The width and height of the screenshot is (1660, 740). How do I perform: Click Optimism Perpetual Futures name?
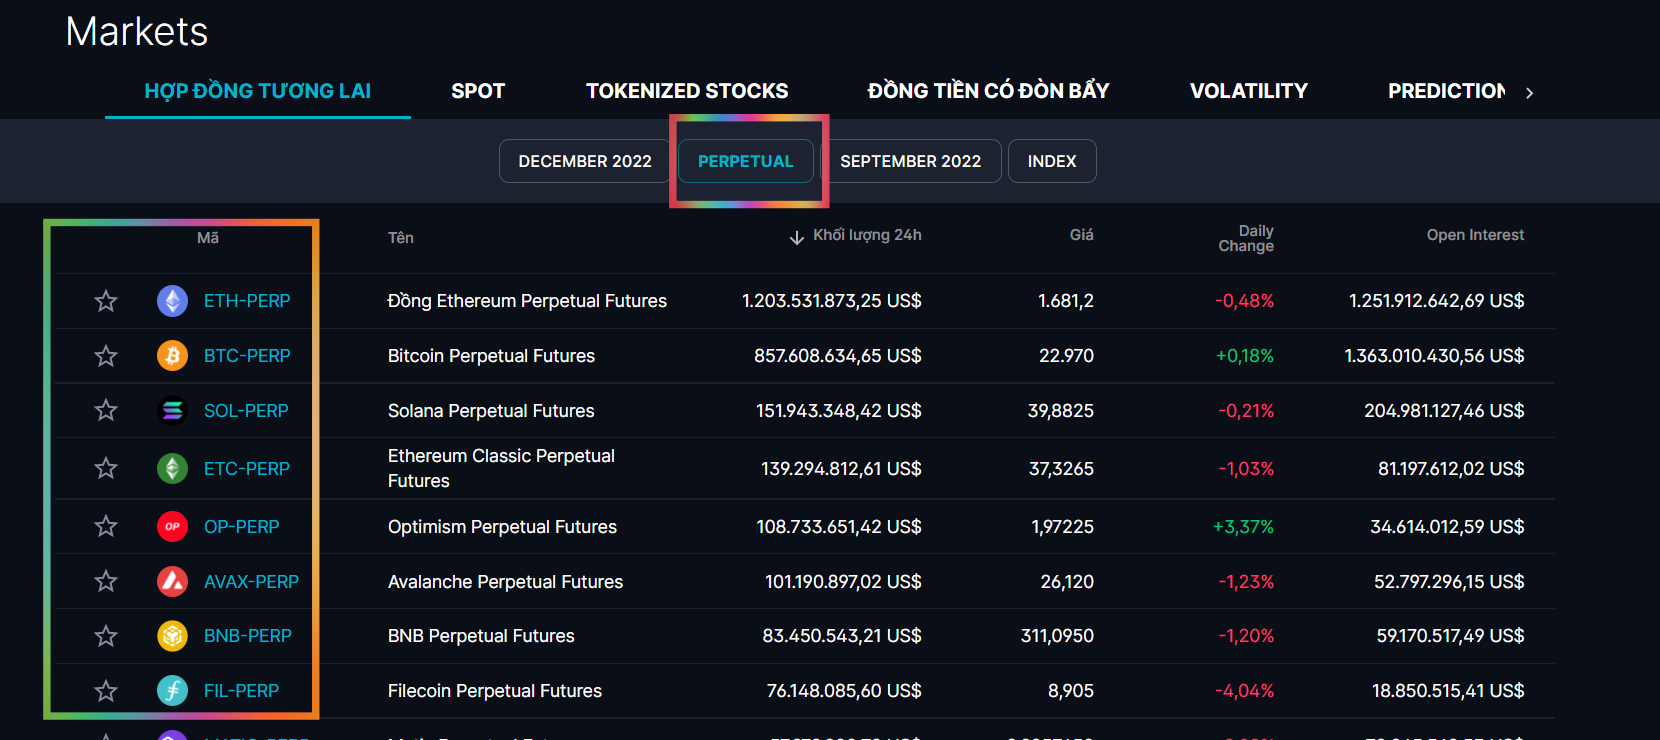click(502, 527)
